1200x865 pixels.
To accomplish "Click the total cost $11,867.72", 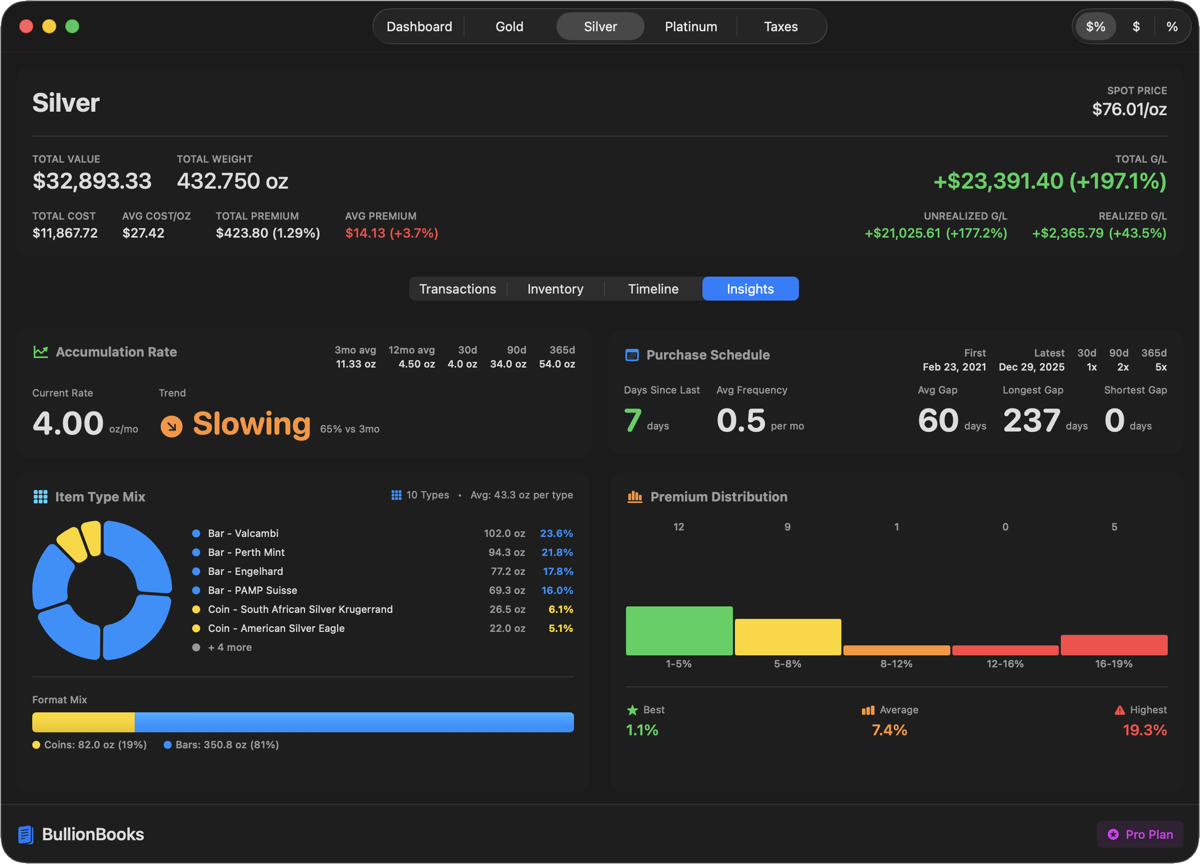I will pos(65,233).
